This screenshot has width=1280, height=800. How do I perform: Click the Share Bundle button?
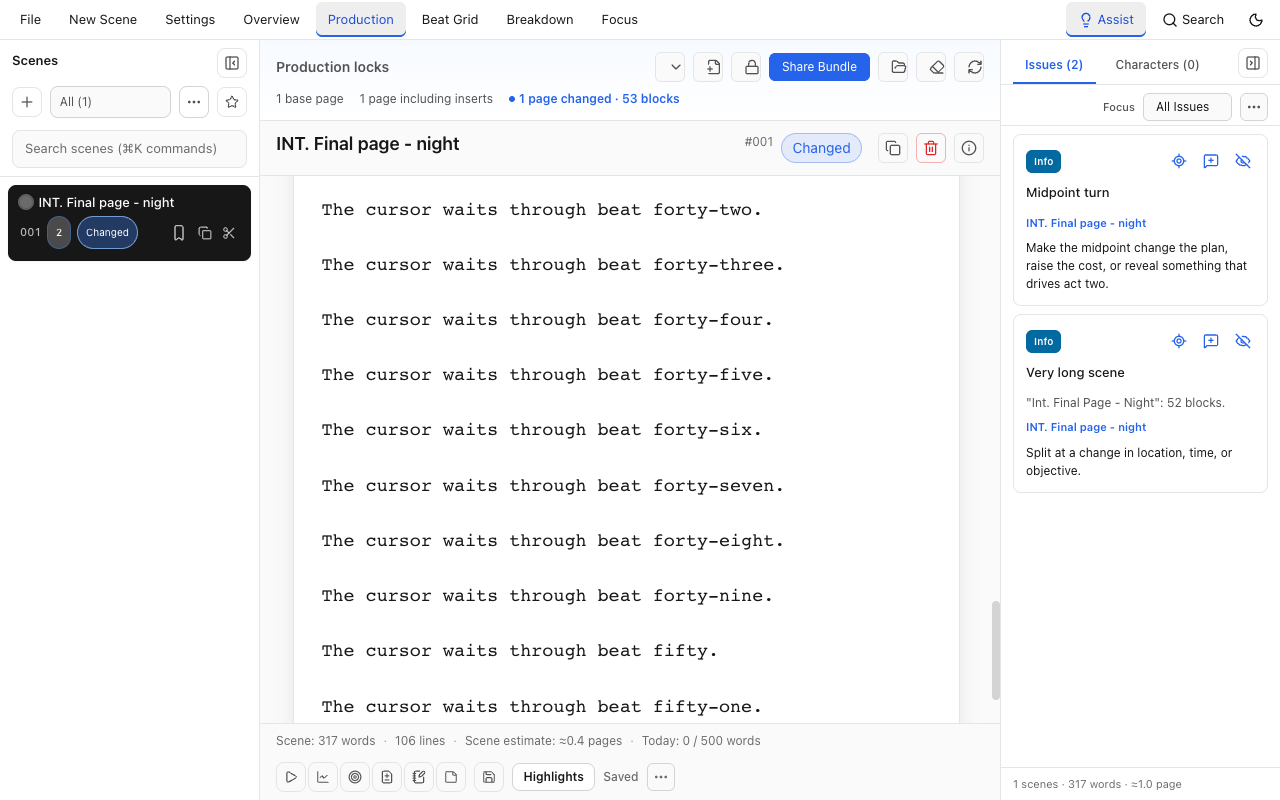point(819,67)
